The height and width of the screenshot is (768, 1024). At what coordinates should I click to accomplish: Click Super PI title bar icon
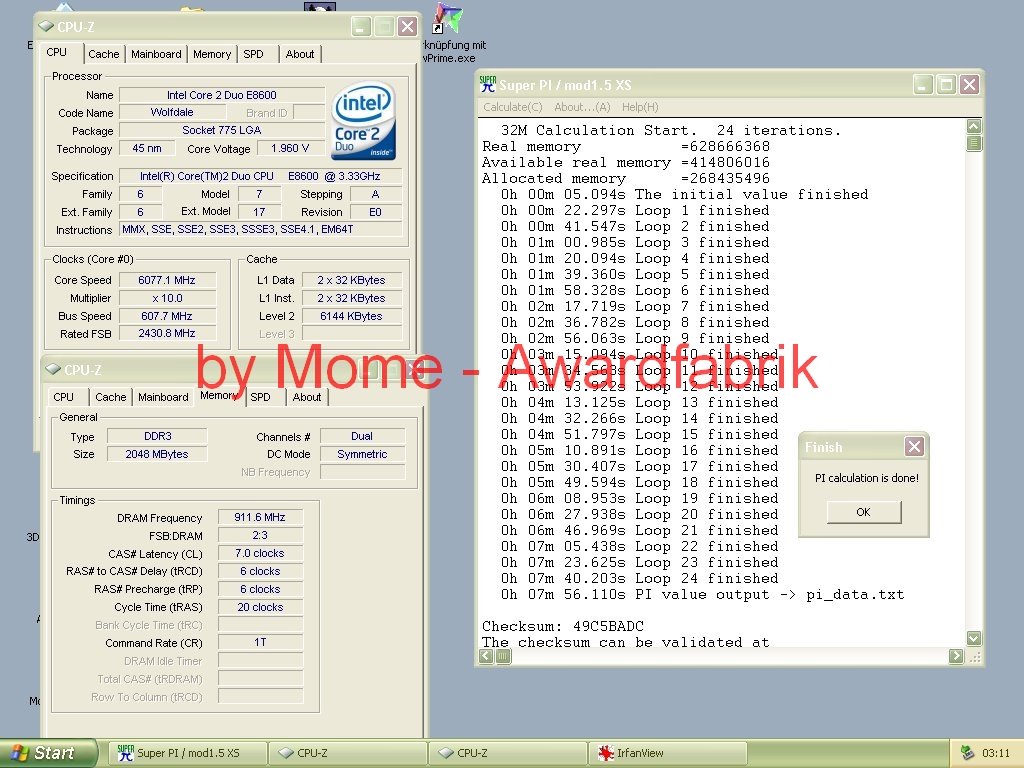coord(488,84)
